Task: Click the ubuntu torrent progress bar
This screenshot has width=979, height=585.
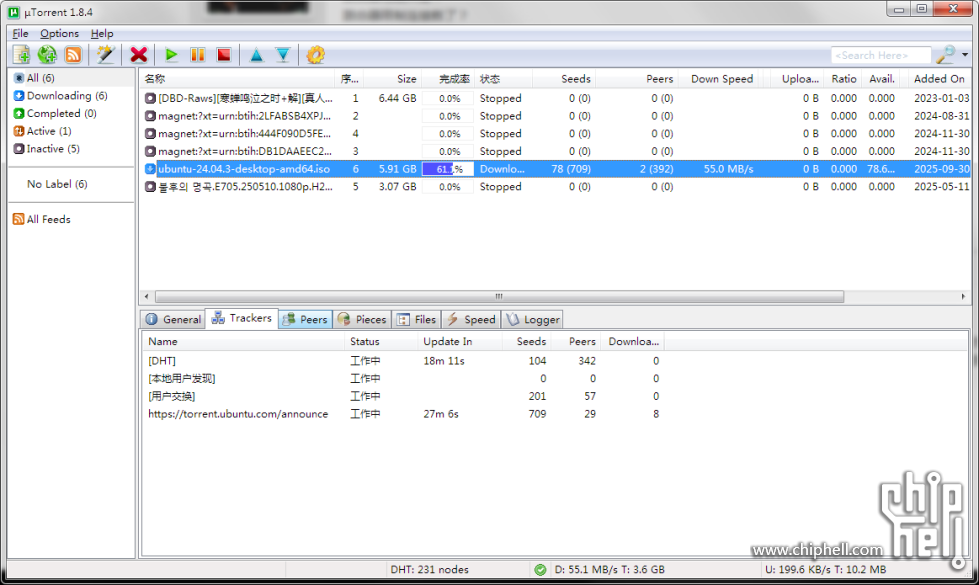Action: pos(448,169)
